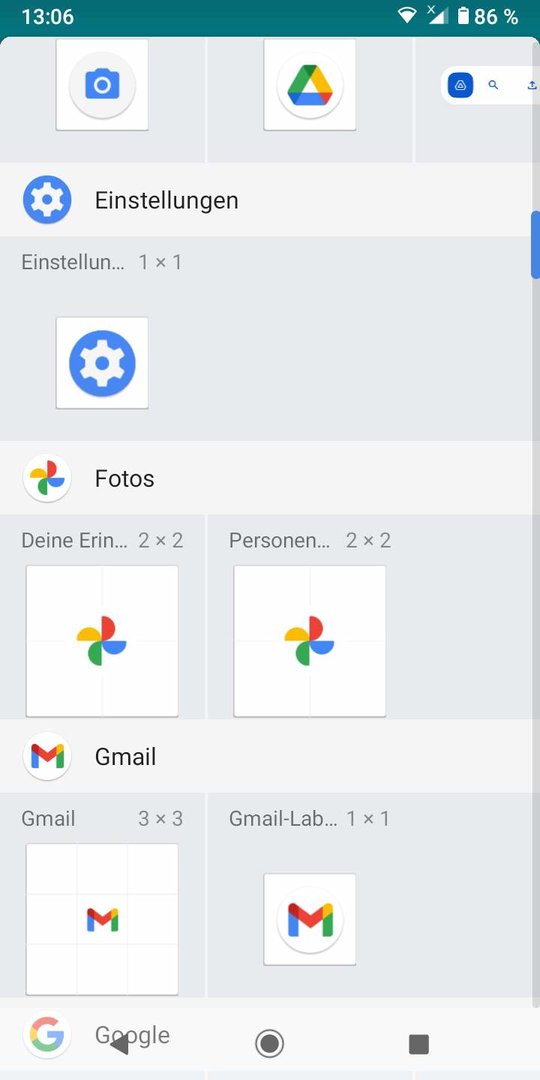This screenshot has width=540, height=1080.
Task: Choose the Gmail-Label 1 × 1 widget
Action: [x=310, y=920]
